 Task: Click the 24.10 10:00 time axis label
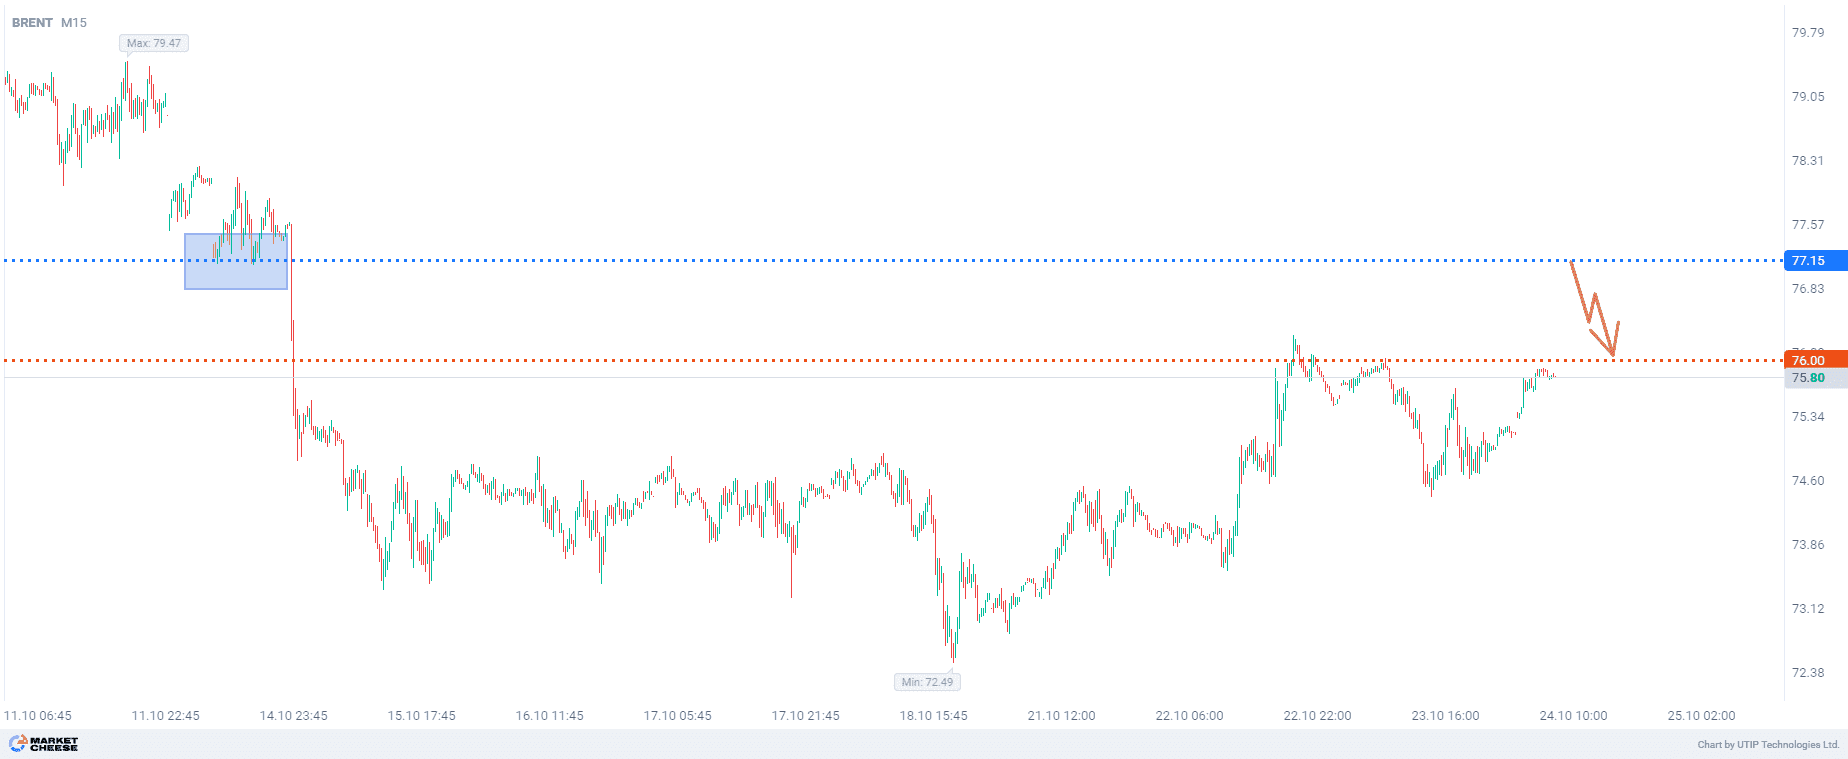click(x=1573, y=716)
